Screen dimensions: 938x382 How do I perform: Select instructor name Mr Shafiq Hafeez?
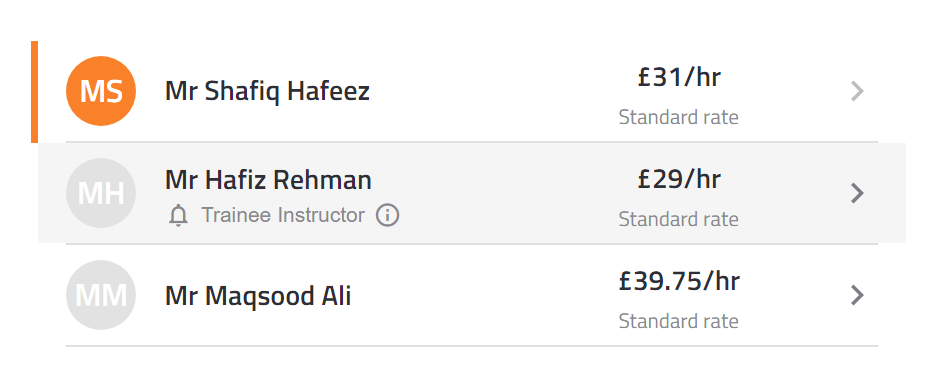(267, 91)
